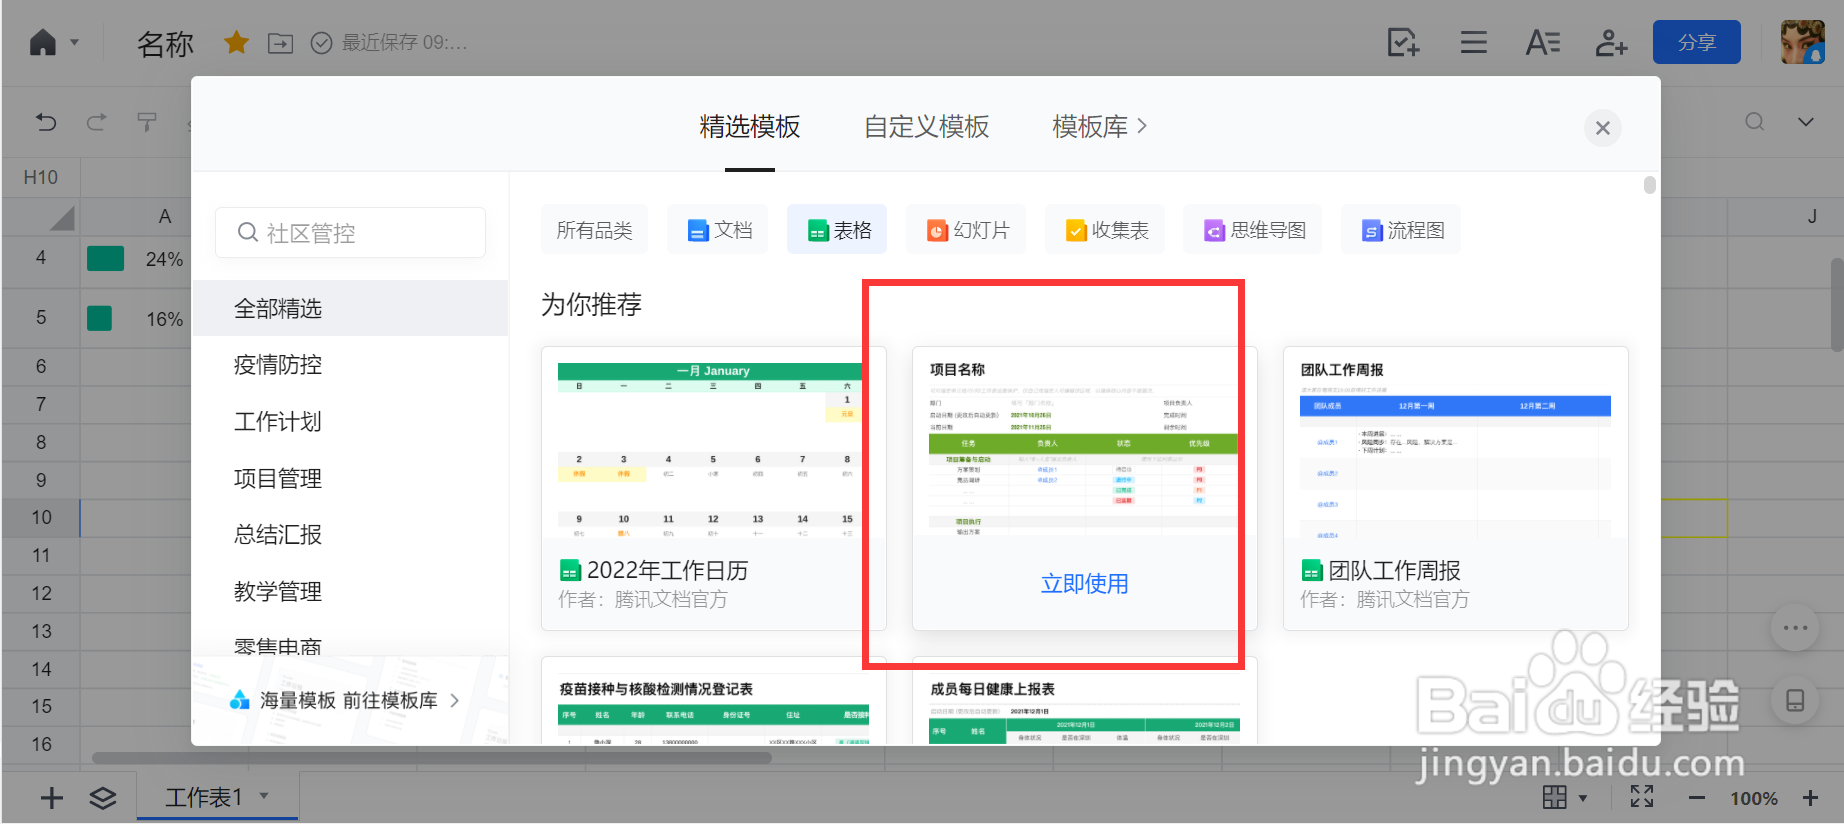Image resolution: width=1844 pixels, height=826 pixels.
Task: Select the format painter tool
Action: coord(147,122)
